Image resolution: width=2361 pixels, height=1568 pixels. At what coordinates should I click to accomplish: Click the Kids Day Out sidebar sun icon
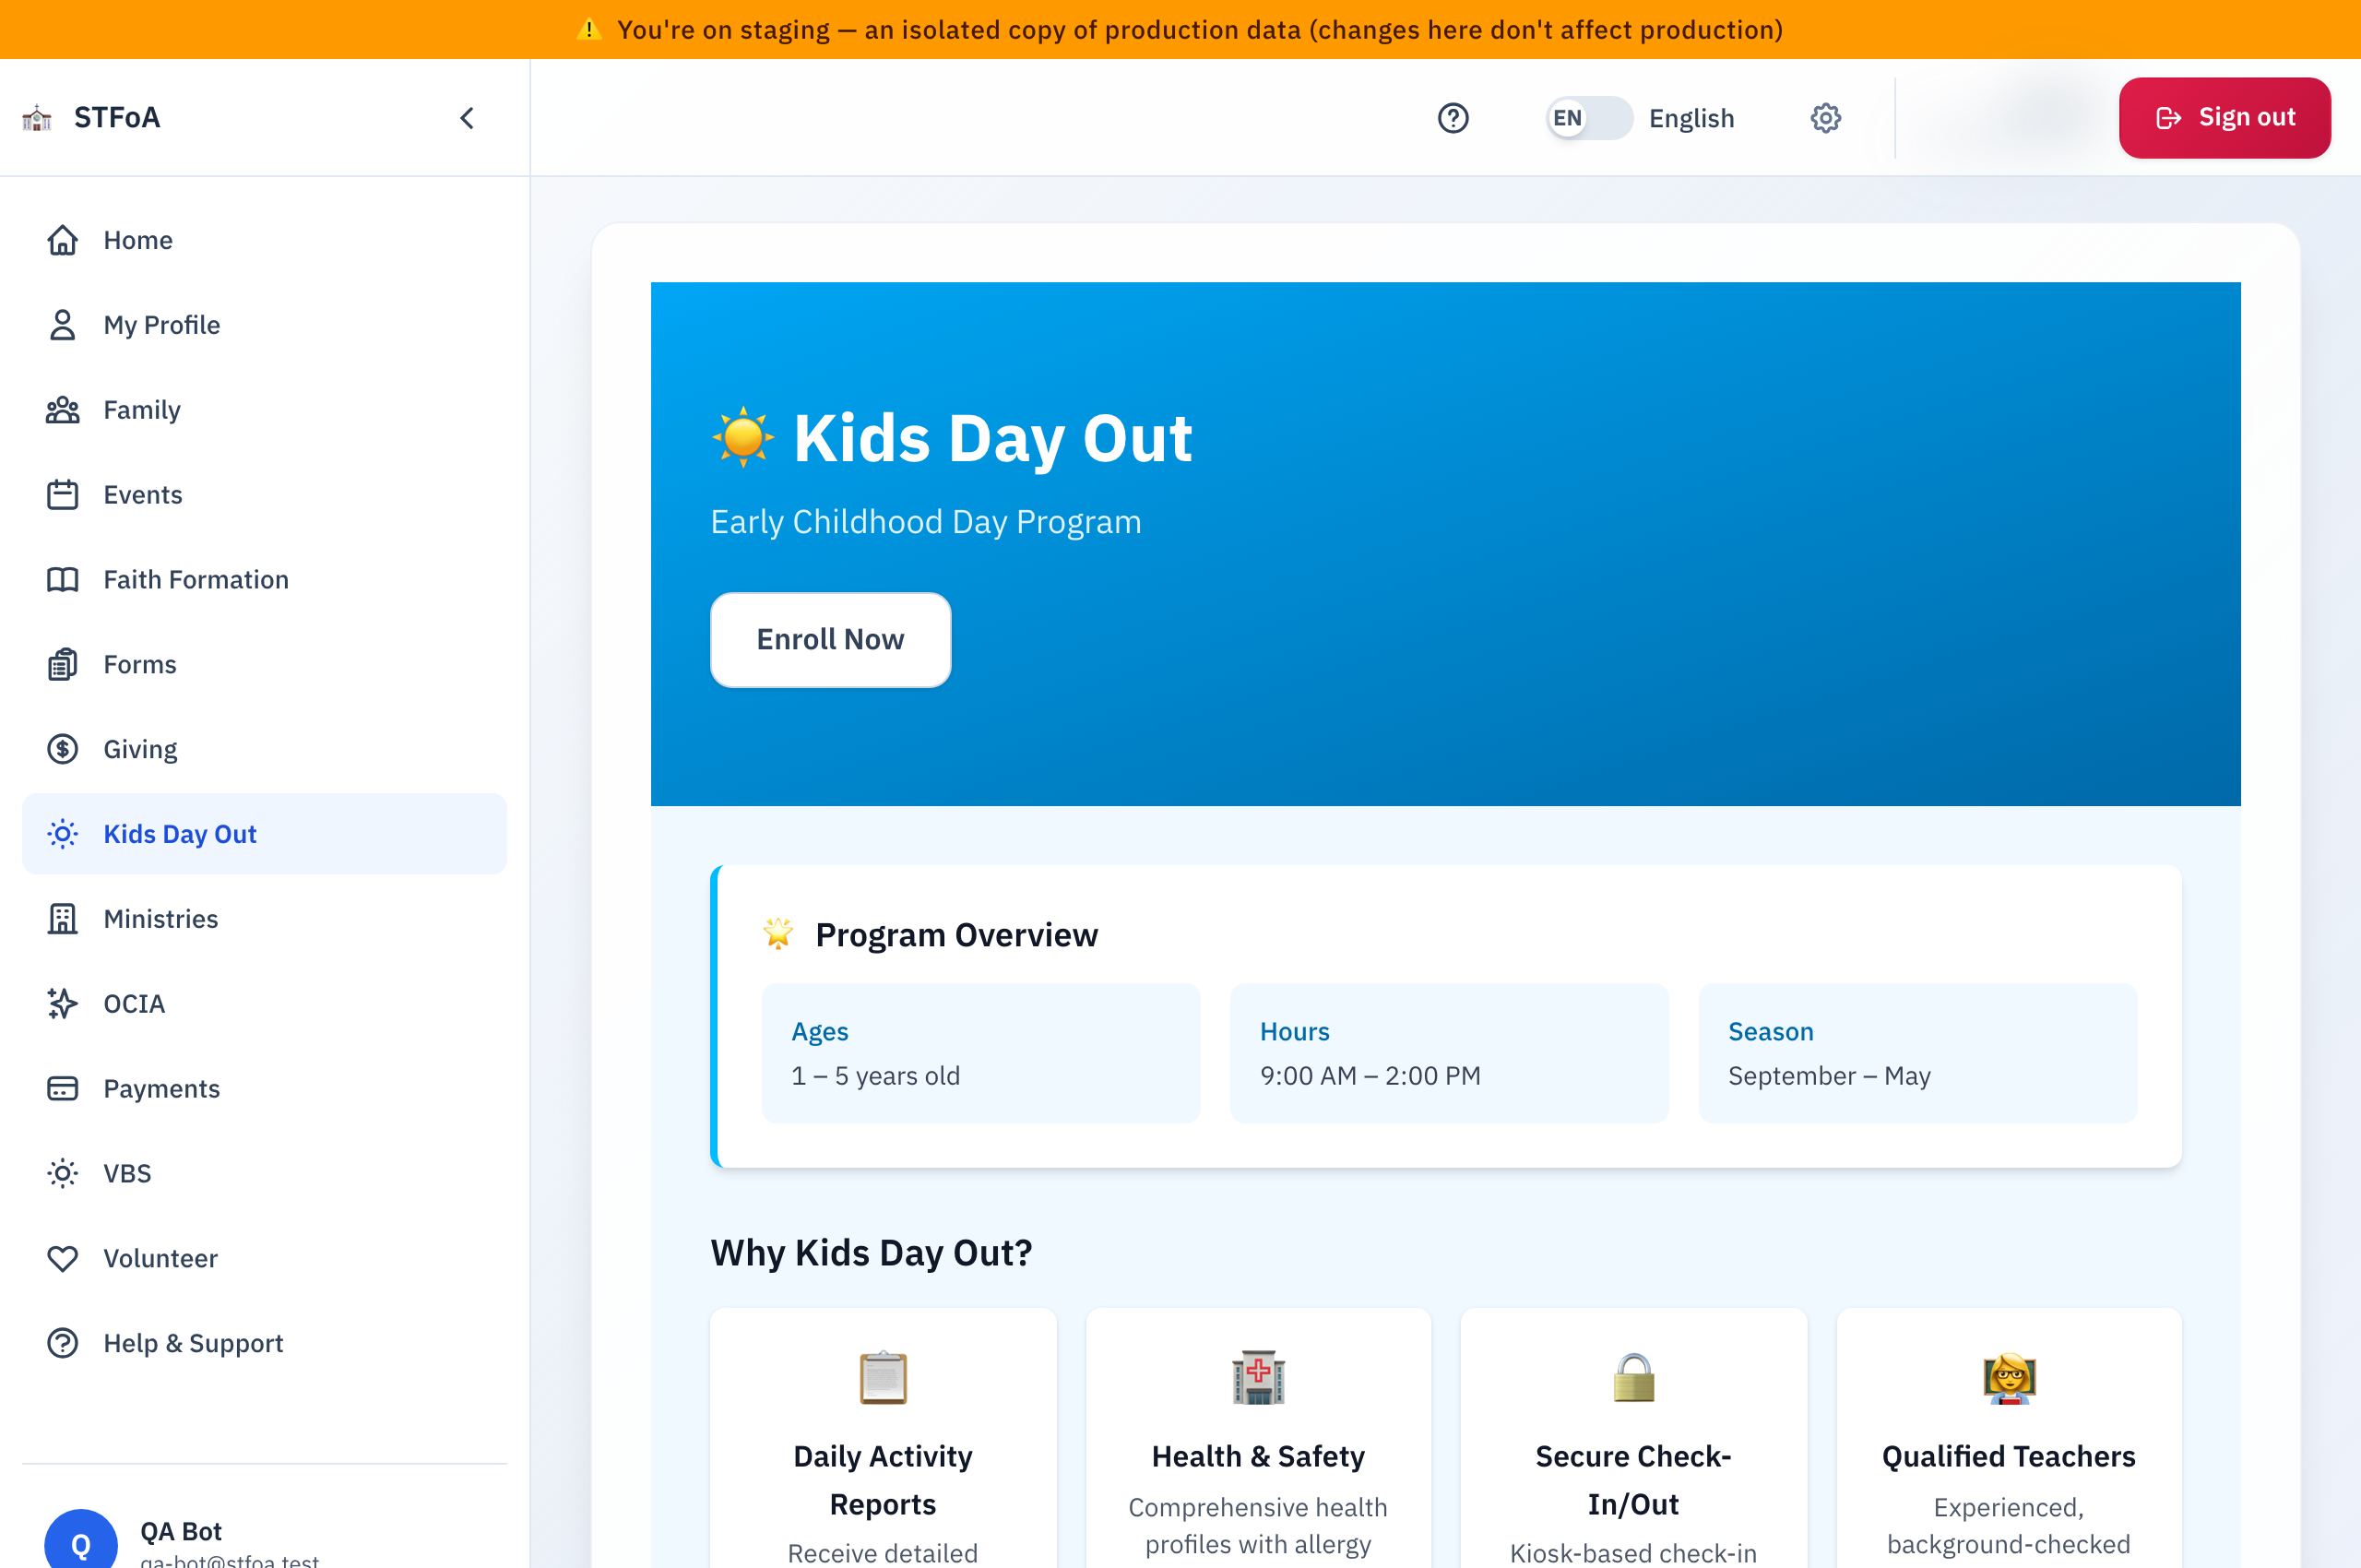tap(62, 834)
